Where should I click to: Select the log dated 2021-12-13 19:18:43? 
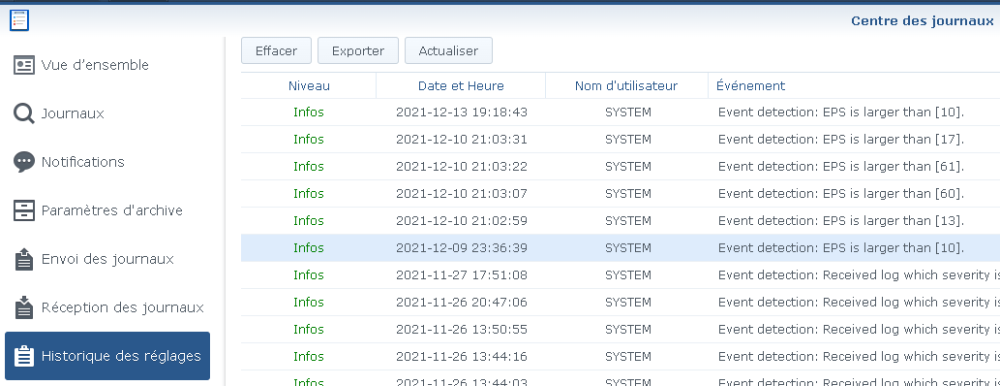621,112
